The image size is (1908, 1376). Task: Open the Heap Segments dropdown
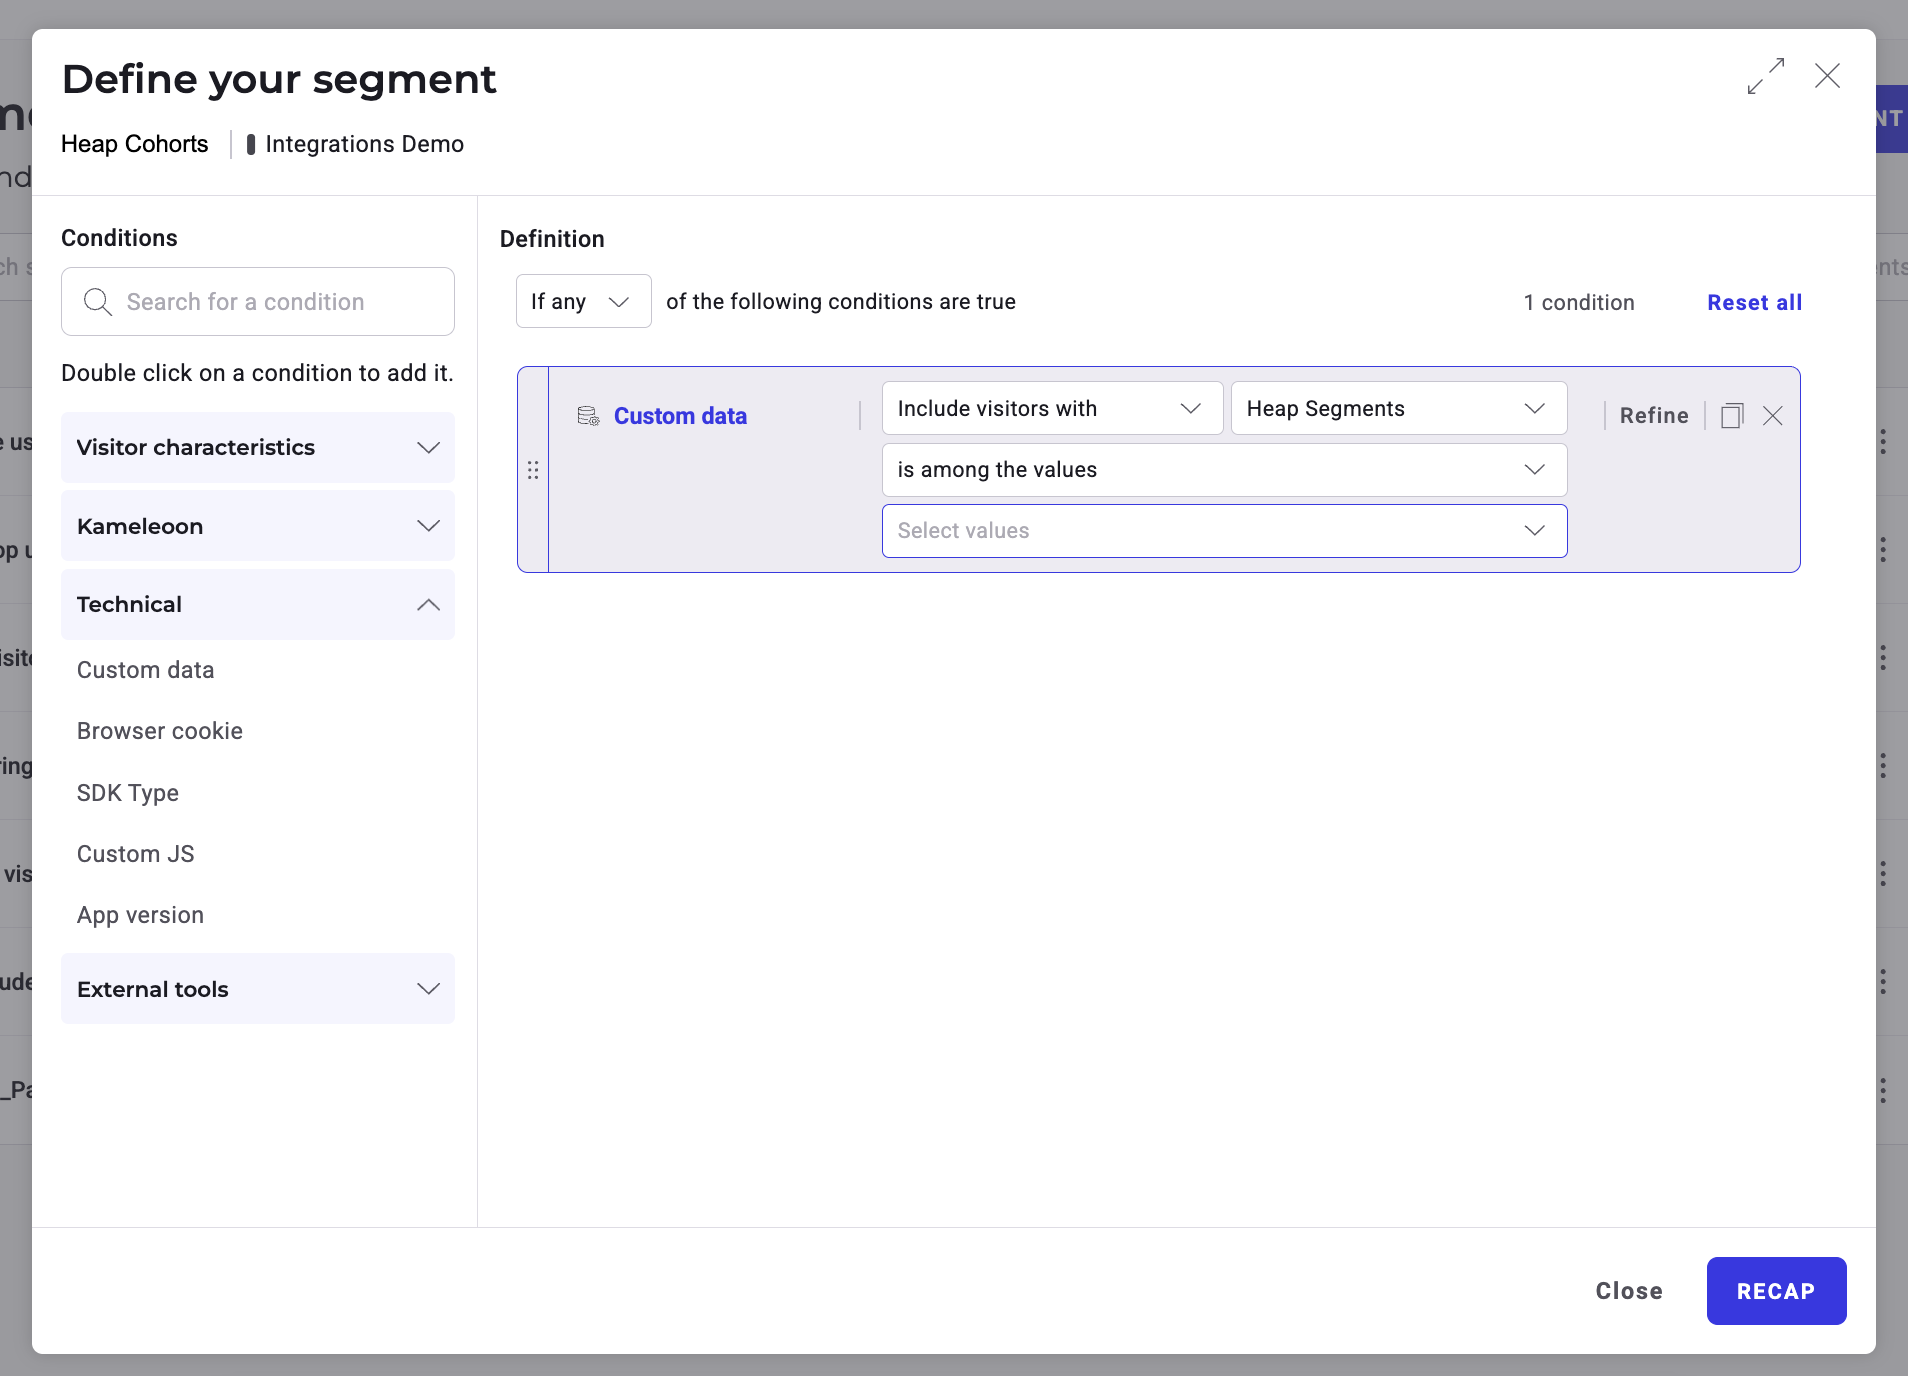pos(1397,408)
